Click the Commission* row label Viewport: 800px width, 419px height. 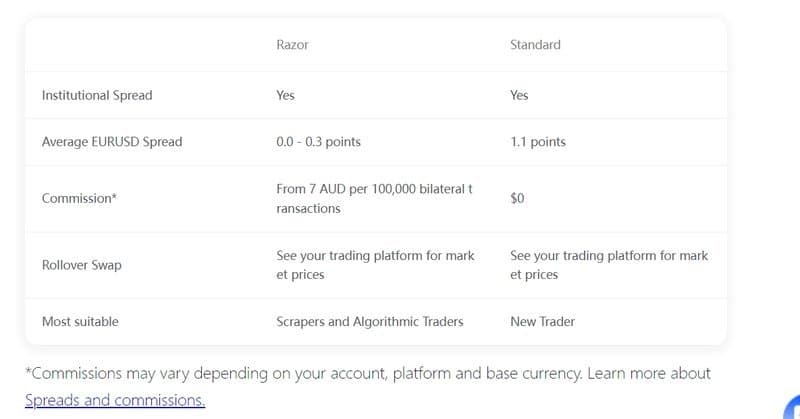[79, 198]
